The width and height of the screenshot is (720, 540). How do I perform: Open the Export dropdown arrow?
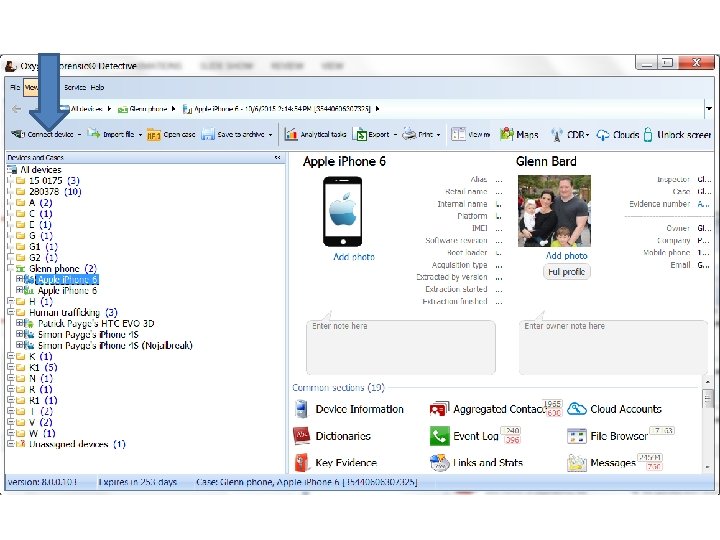[395, 135]
